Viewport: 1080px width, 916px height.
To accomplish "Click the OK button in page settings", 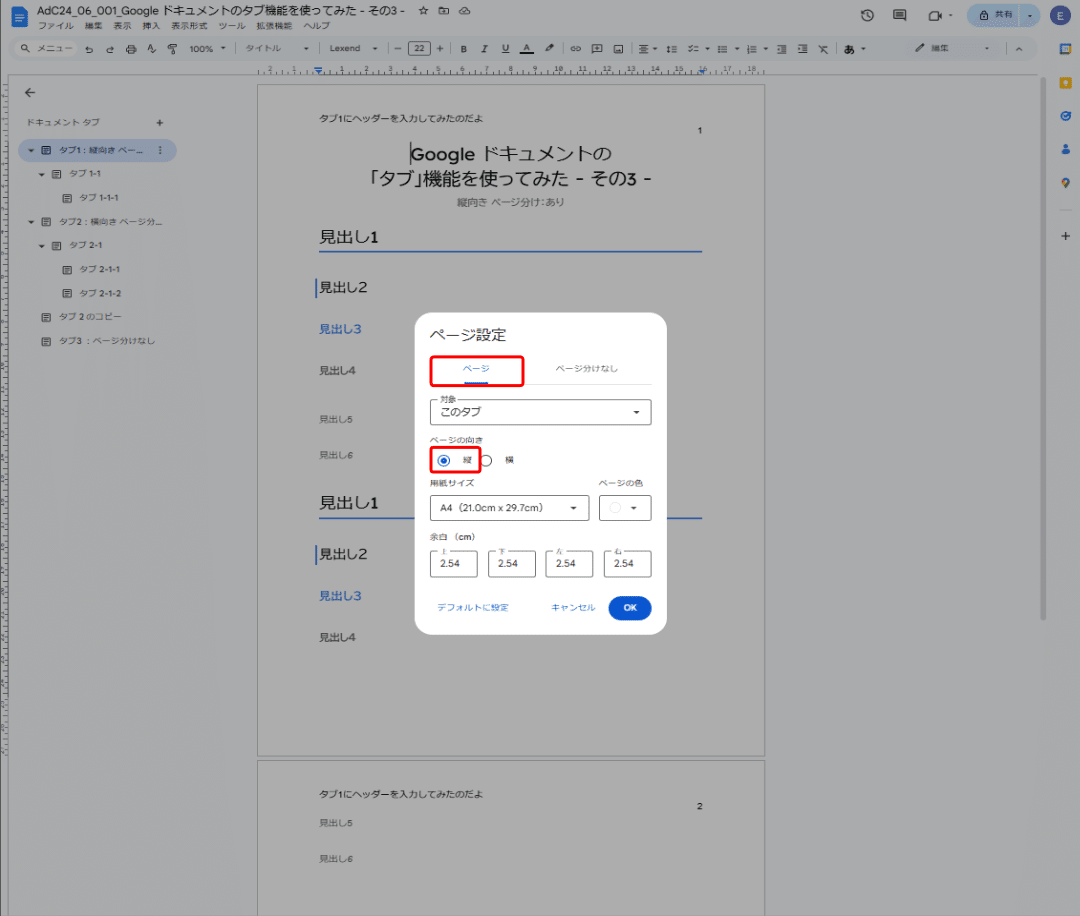I will click(629, 607).
